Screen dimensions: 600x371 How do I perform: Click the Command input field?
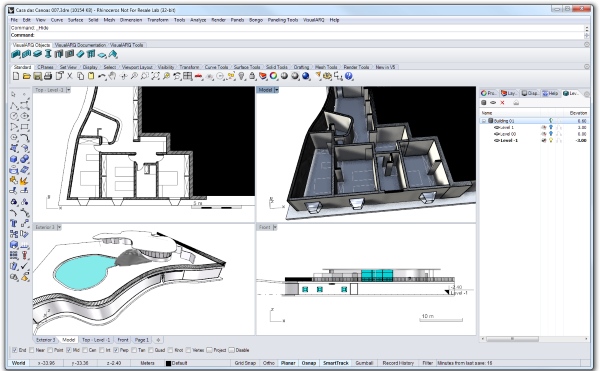pos(297,35)
